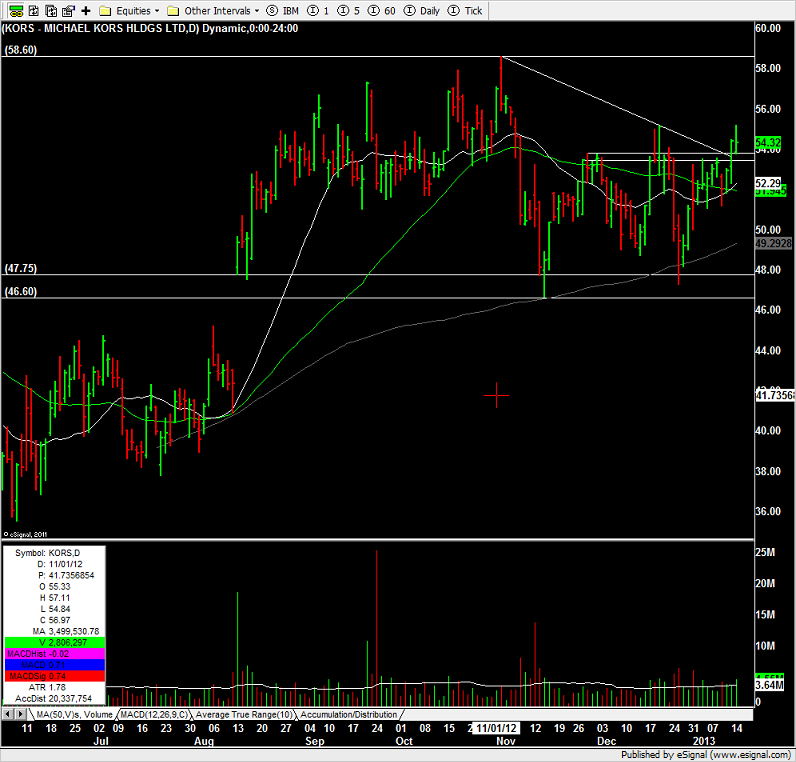The width and height of the screenshot is (796, 762).
Task: Switch to the 60-minute interval
Action: tap(382, 11)
